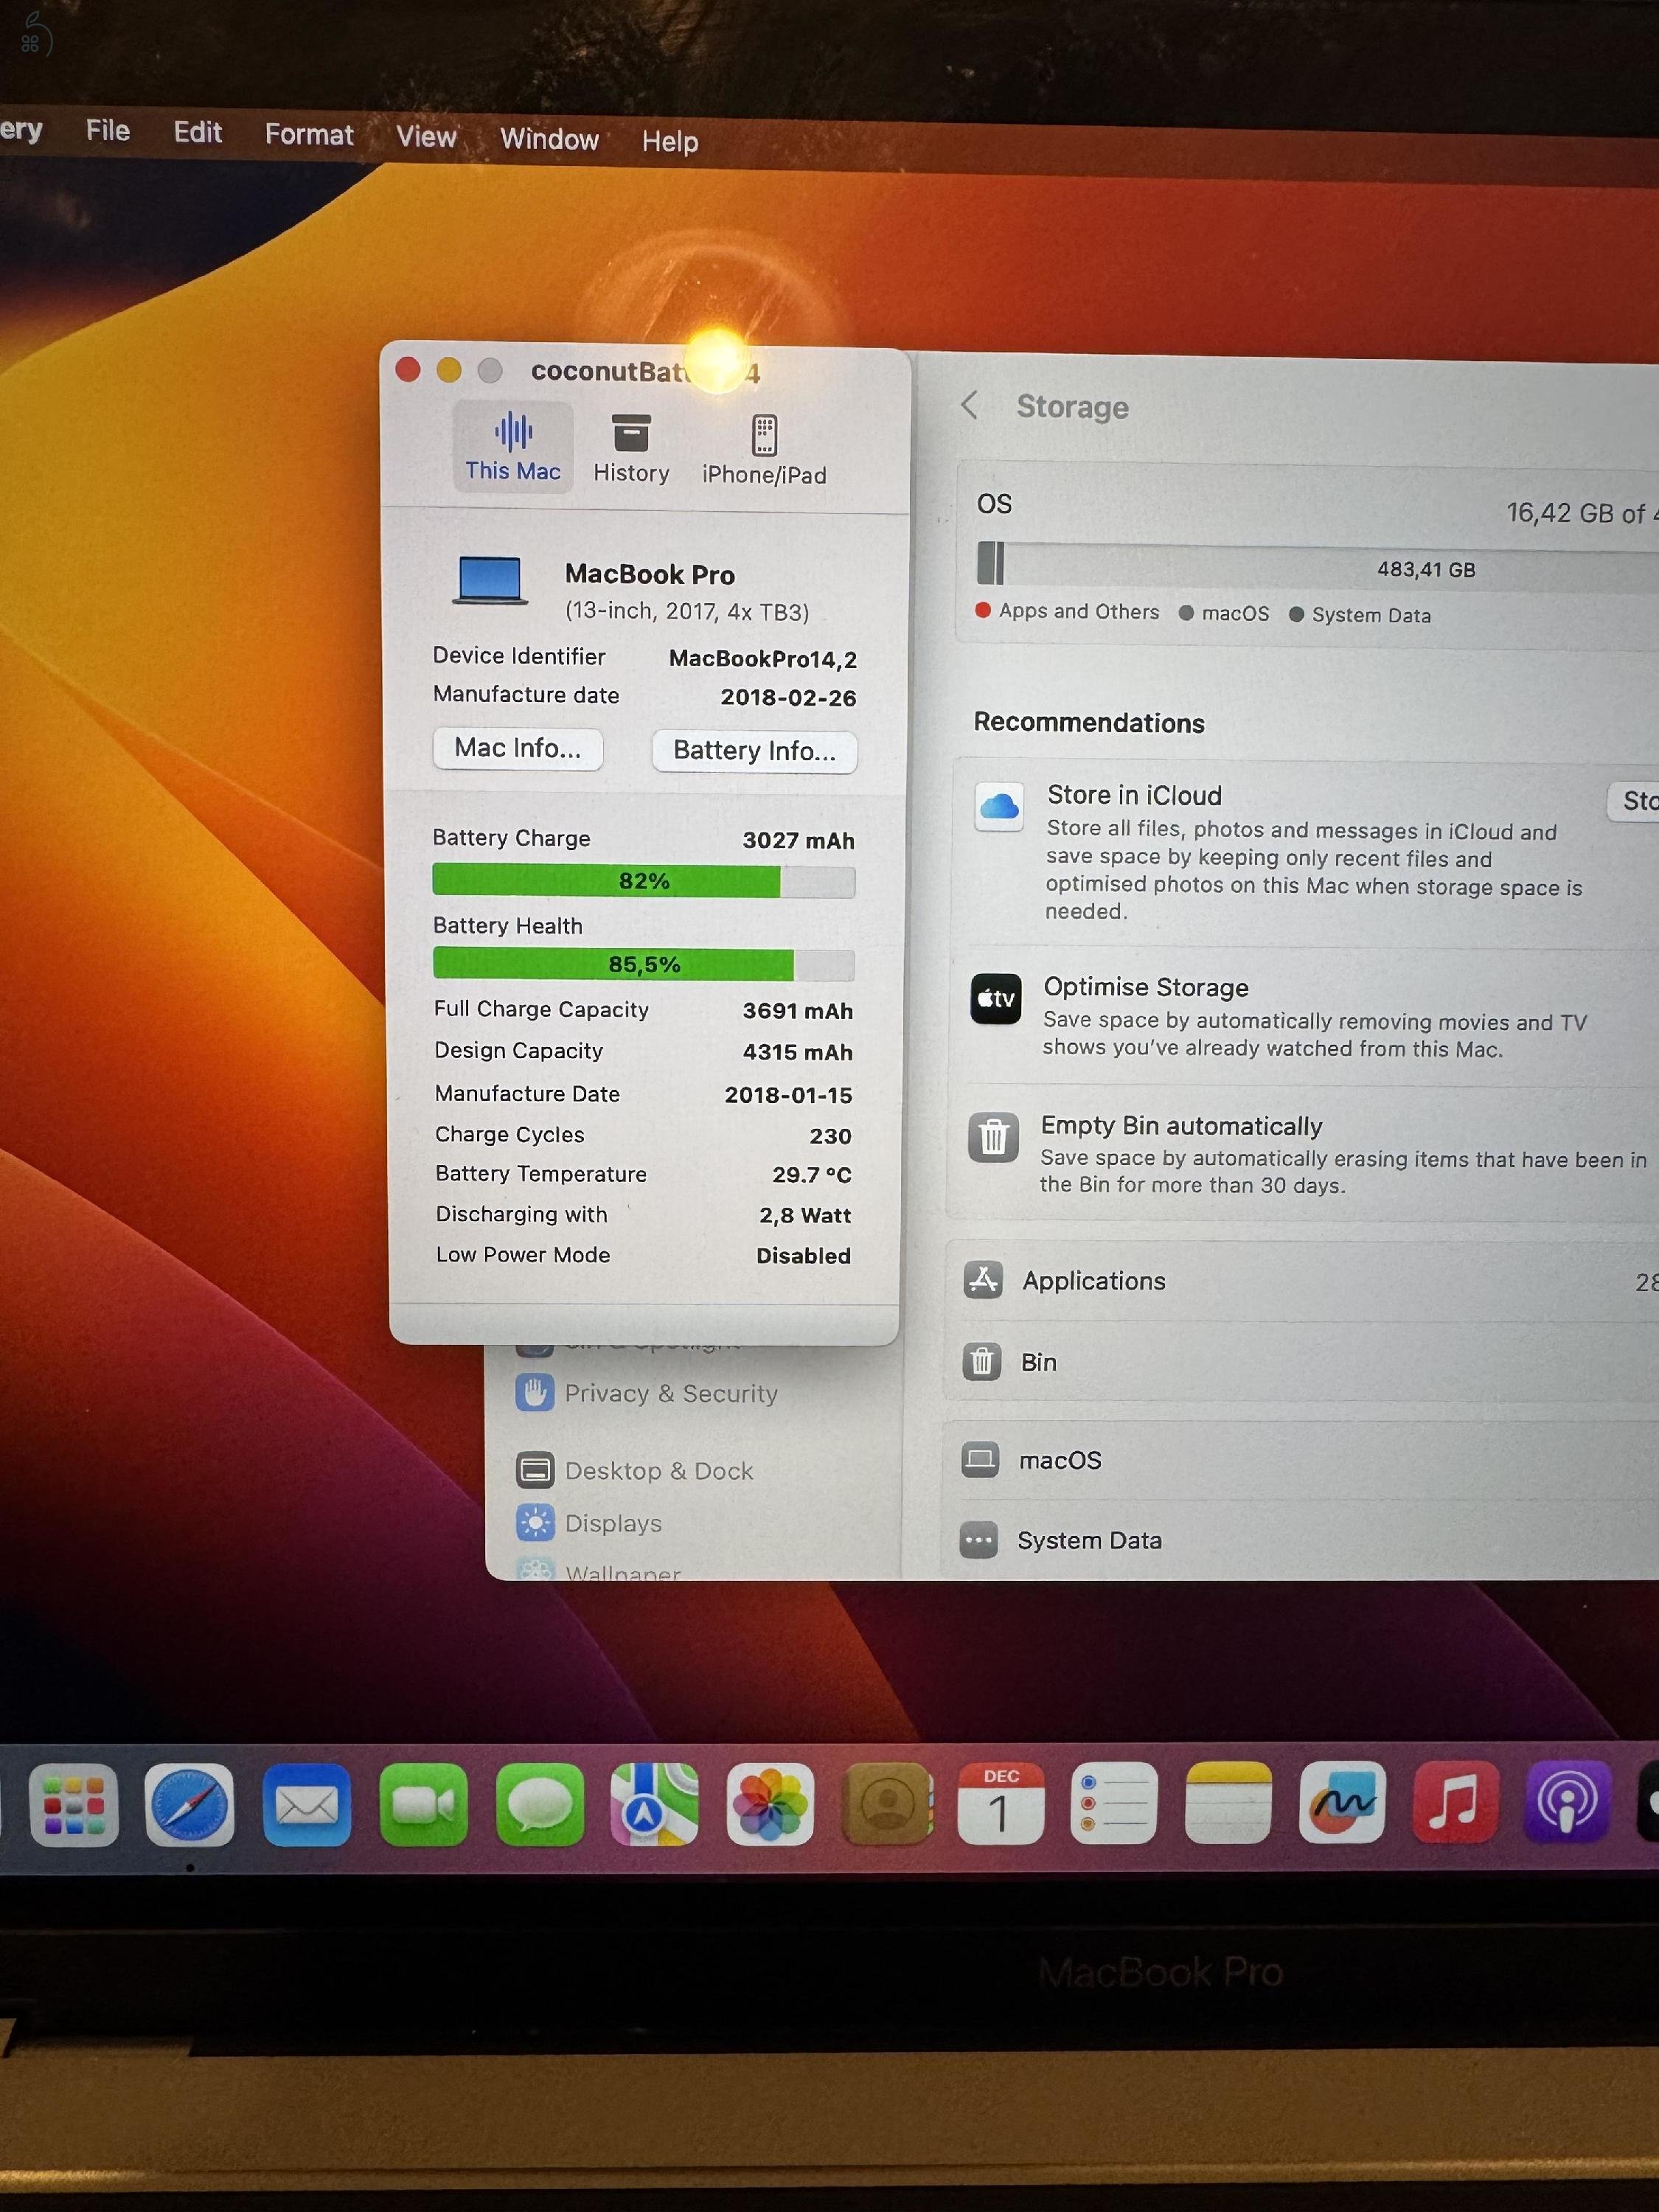Open the History tab in coconutBattery
Viewport: 1659px width, 2212px height.
coord(631,449)
